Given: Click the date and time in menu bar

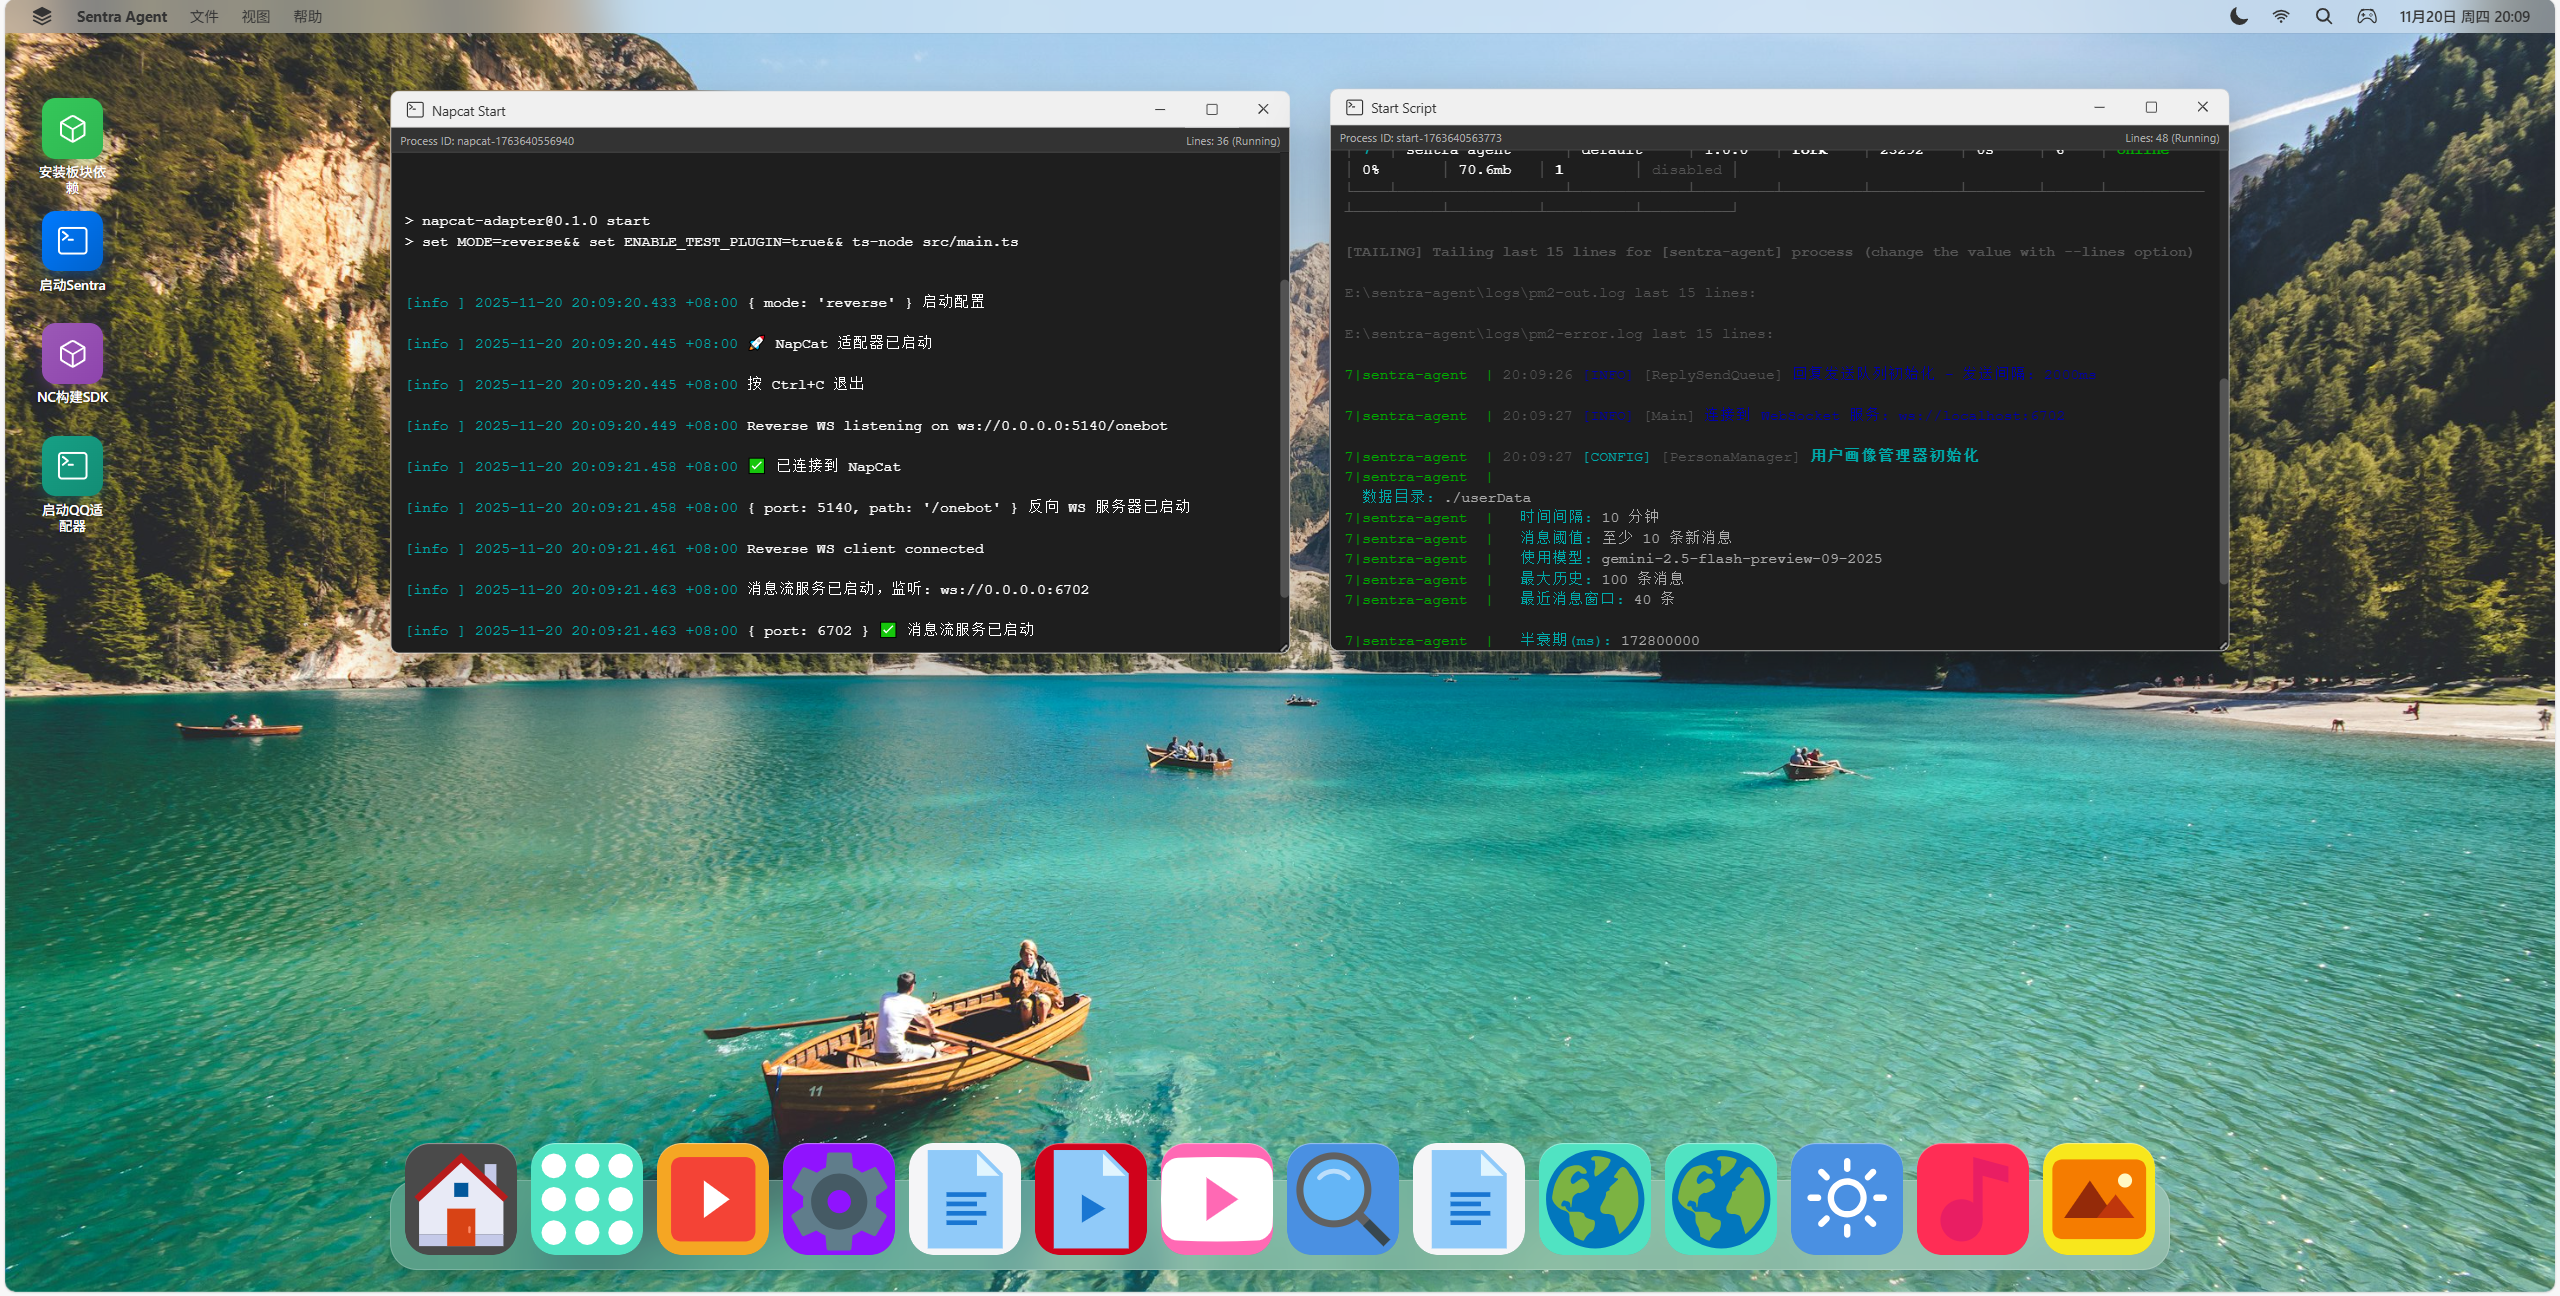Looking at the screenshot, I should point(2464,16).
